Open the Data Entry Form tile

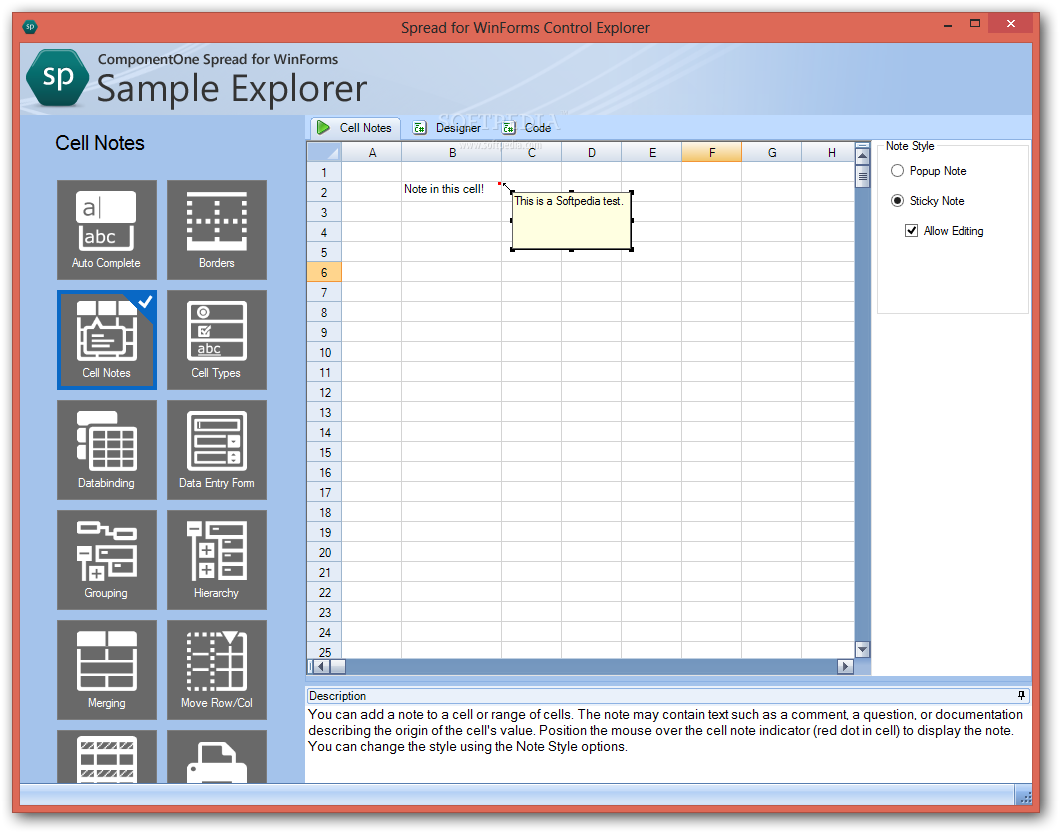217,450
